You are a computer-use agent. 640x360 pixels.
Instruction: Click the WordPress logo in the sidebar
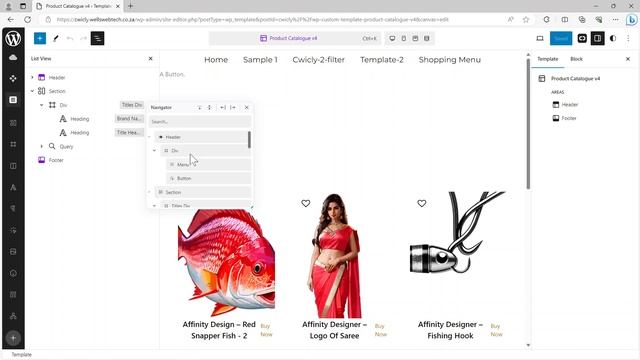point(13,38)
